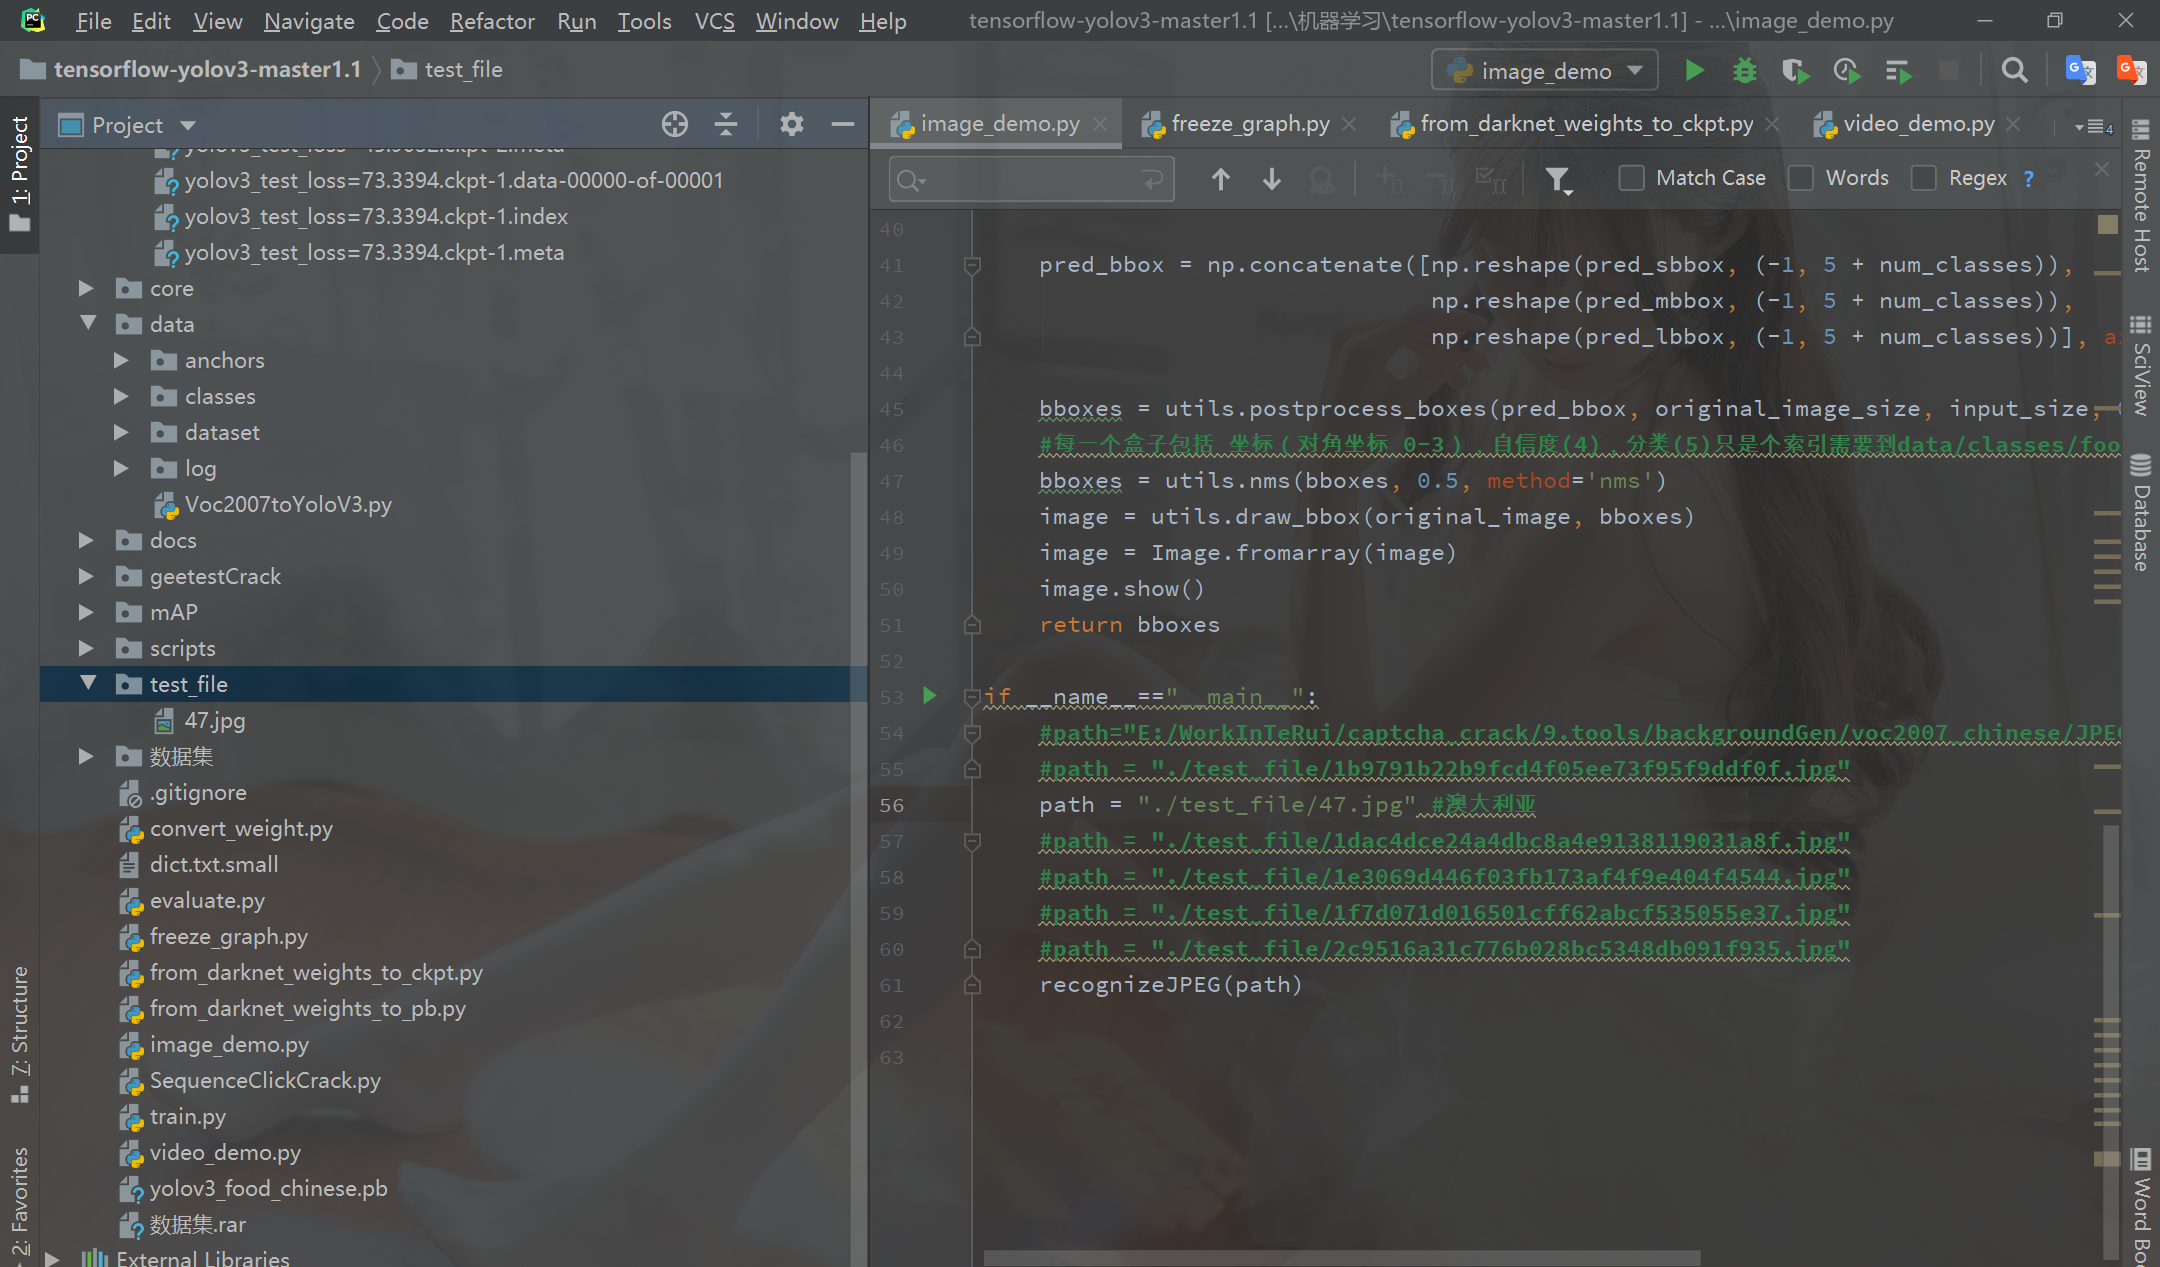Run with coverage shield icon
The height and width of the screenshot is (1267, 2160).
[1795, 71]
